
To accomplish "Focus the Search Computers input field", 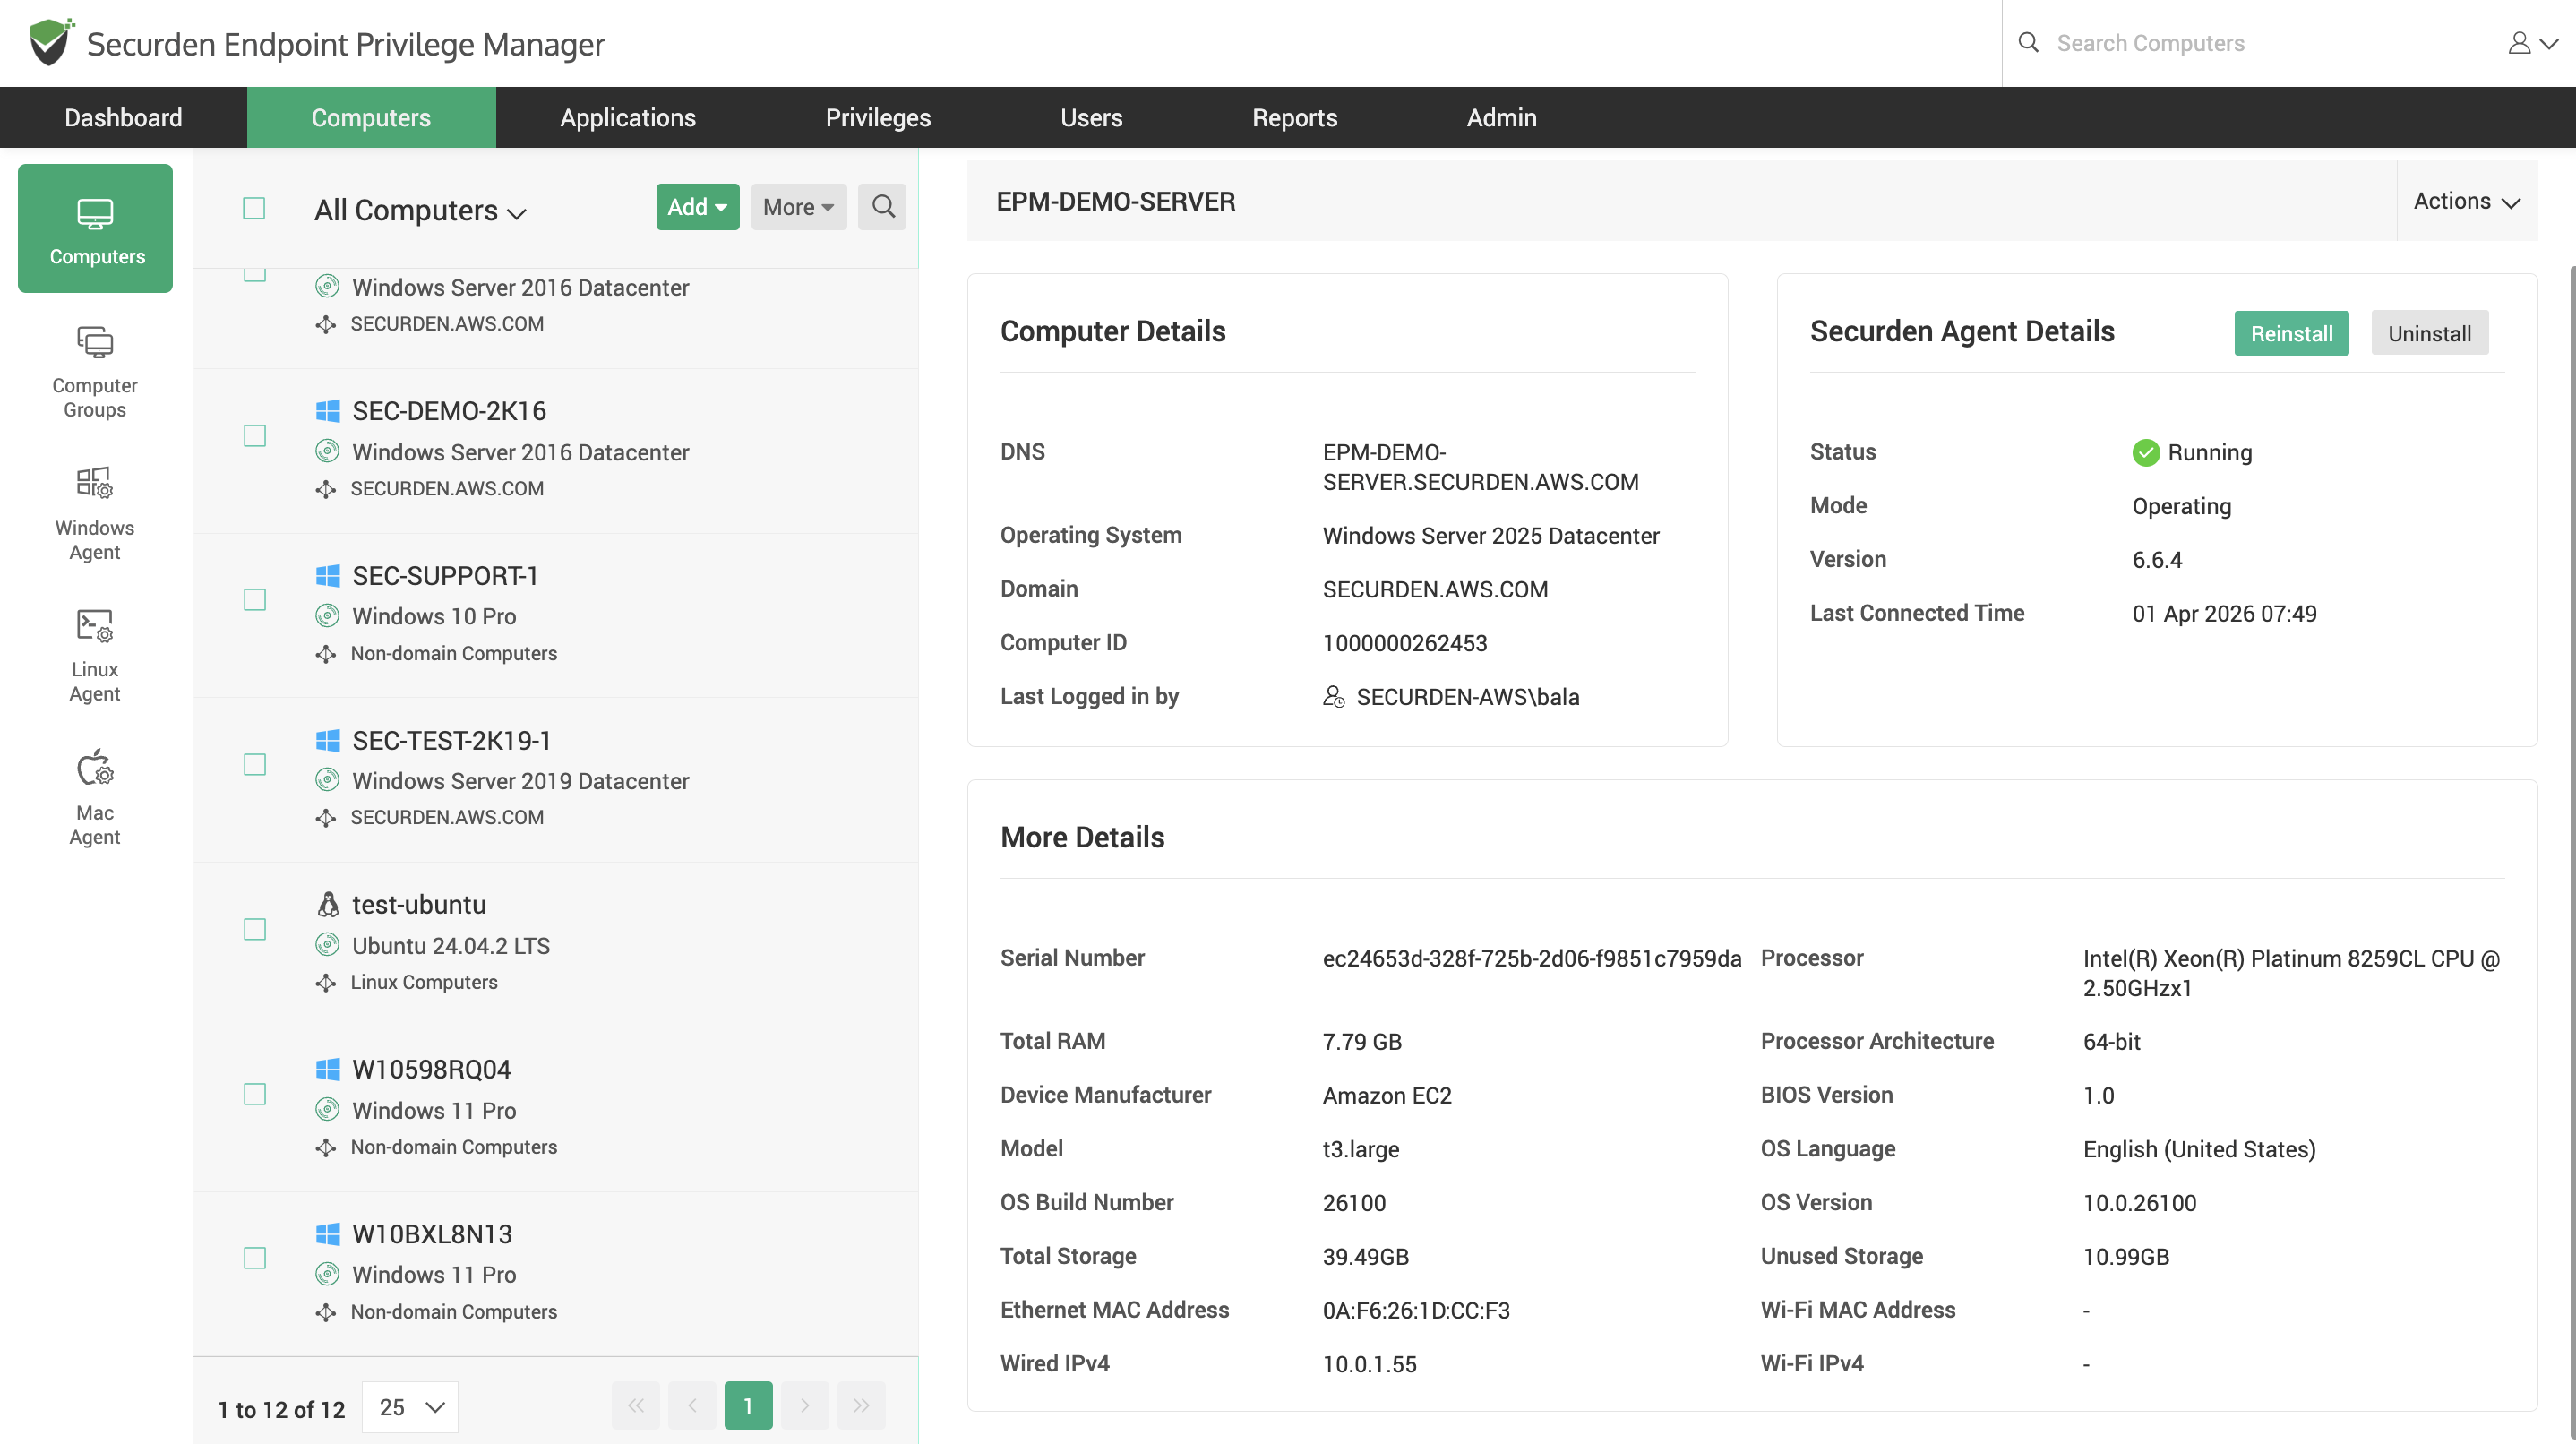I will point(2250,43).
